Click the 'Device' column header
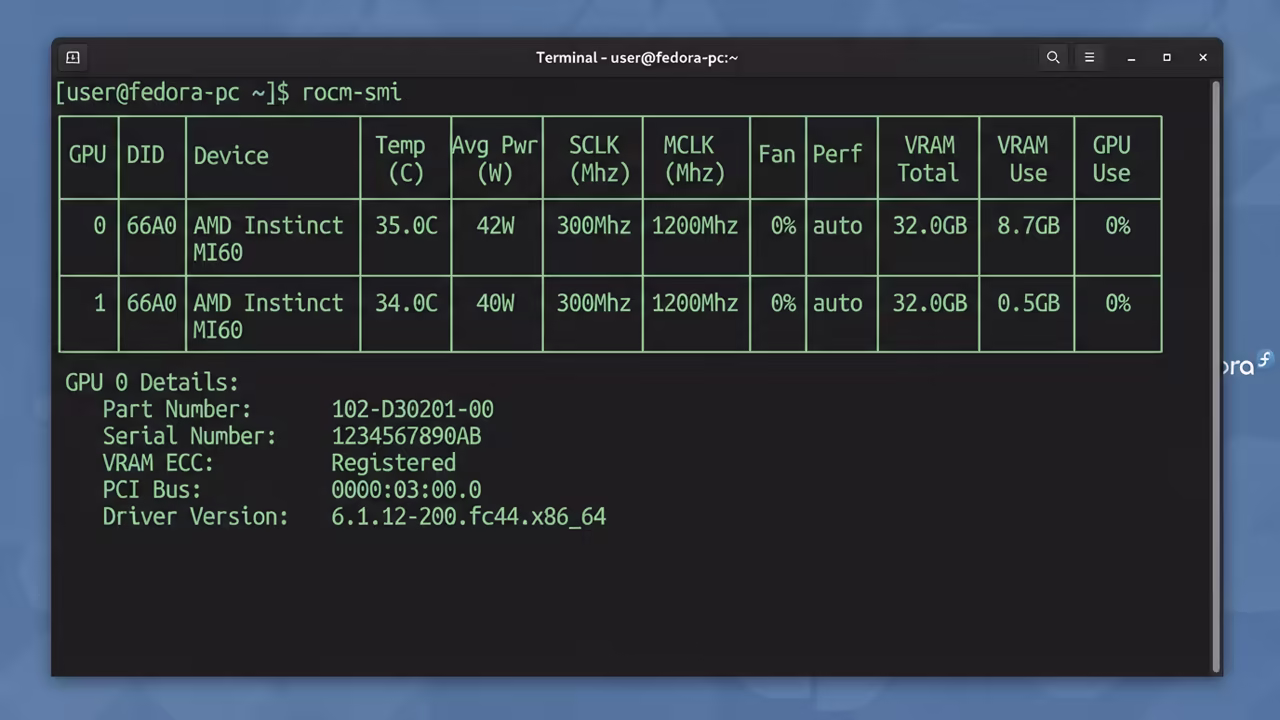 coord(231,156)
